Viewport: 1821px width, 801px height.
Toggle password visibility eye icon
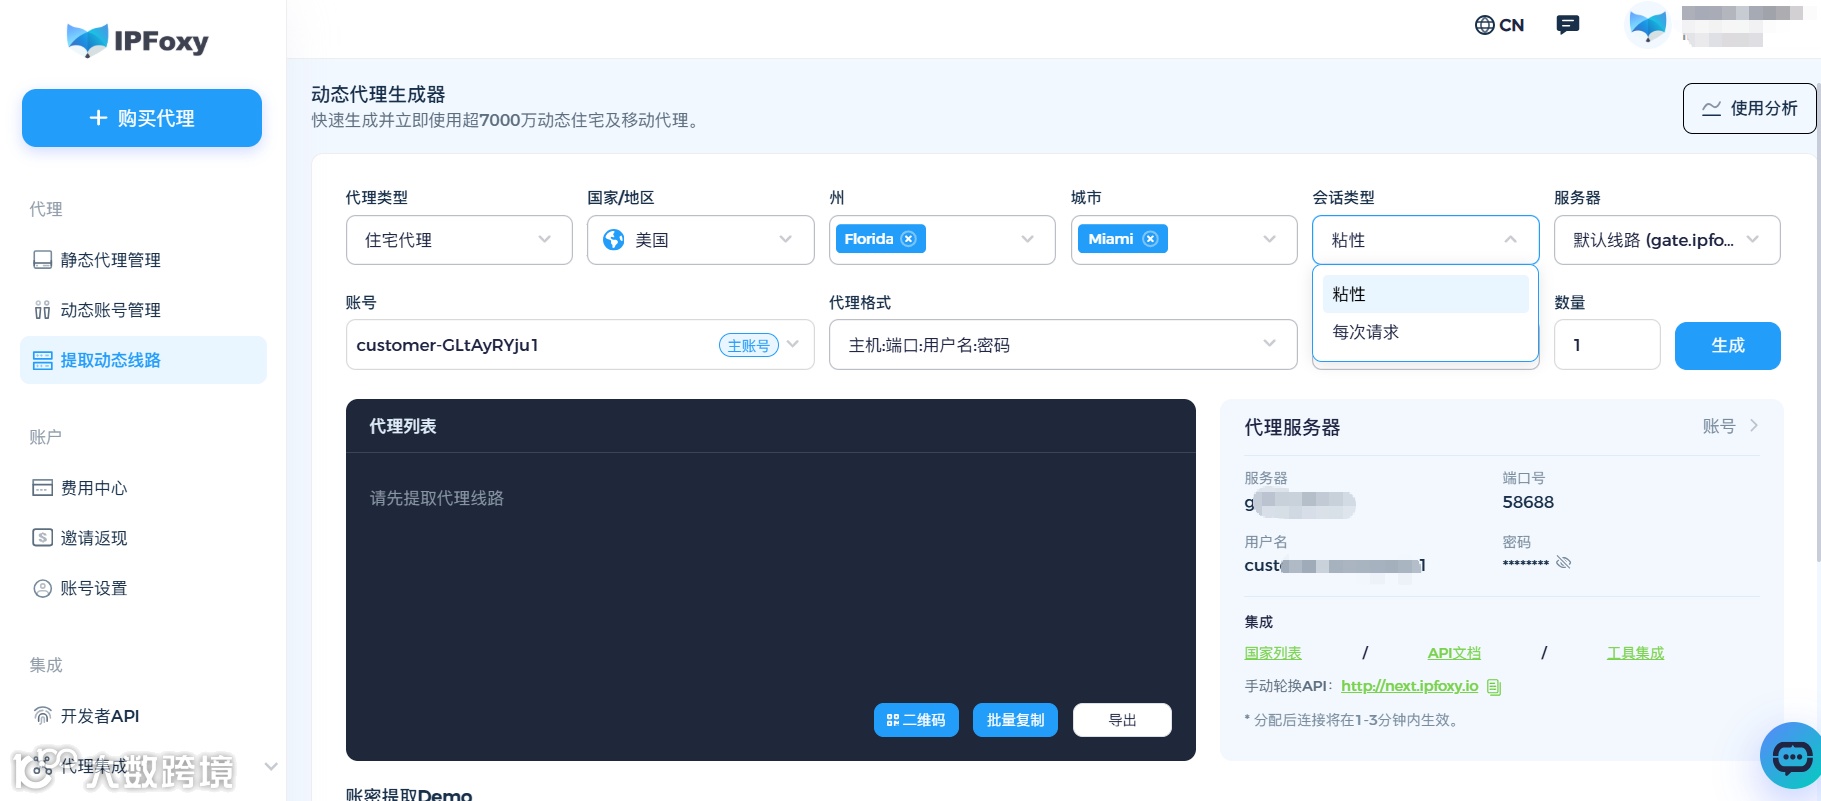pos(1564,562)
